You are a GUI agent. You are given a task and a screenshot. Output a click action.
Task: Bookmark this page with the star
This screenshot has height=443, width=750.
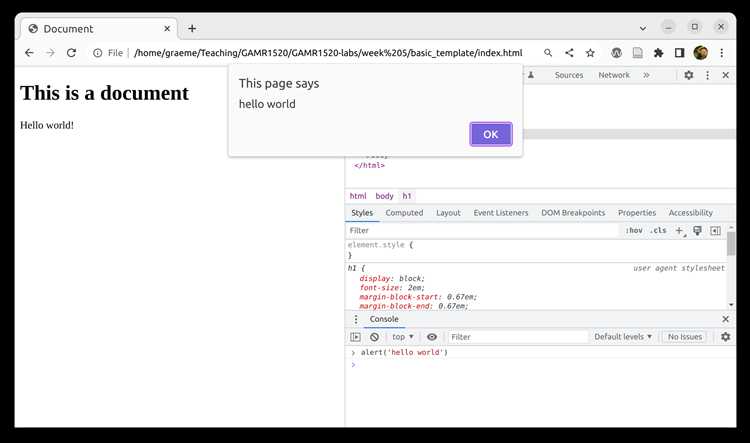pyautogui.click(x=590, y=53)
